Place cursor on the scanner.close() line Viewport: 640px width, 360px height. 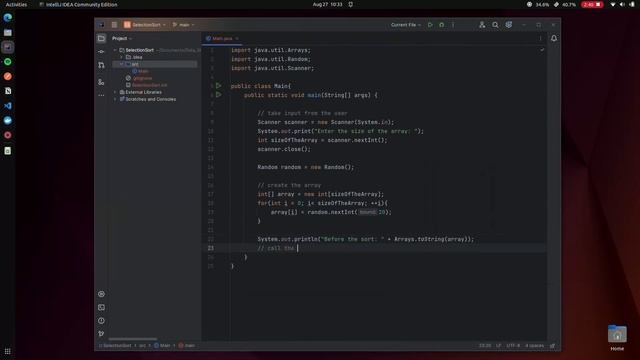284,149
